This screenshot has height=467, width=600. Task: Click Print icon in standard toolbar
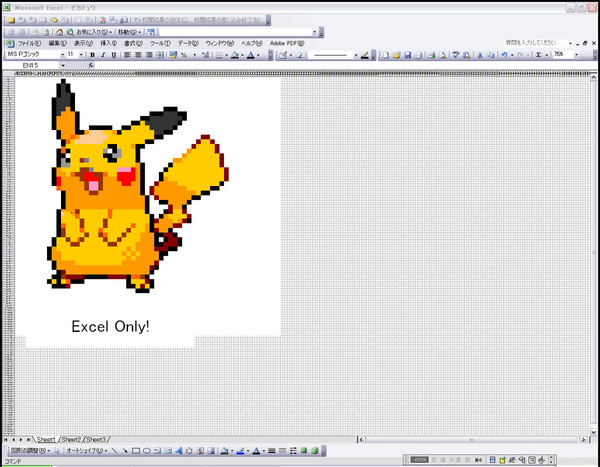431,55
